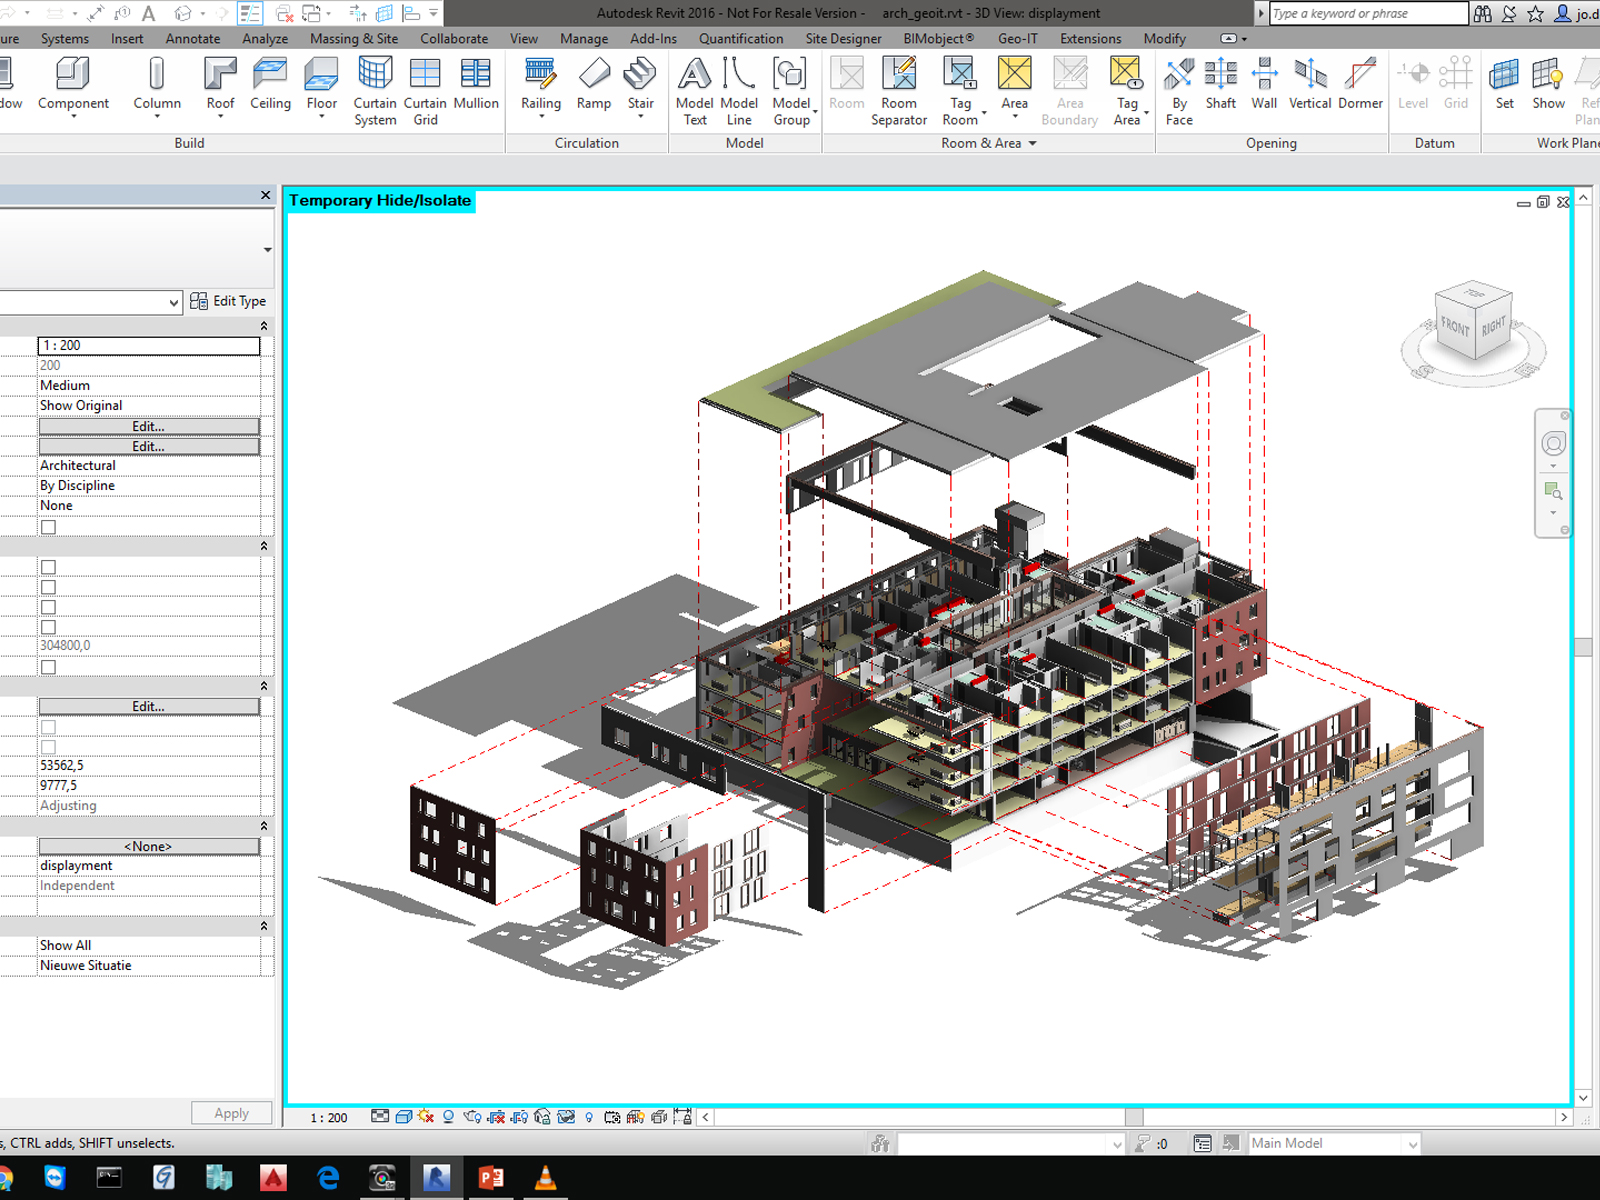Screen dimensions: 1600x1200
Task: Click the view's vertical scrollbar thumb
Action: pyautogui.click(x=1583, y=647)
